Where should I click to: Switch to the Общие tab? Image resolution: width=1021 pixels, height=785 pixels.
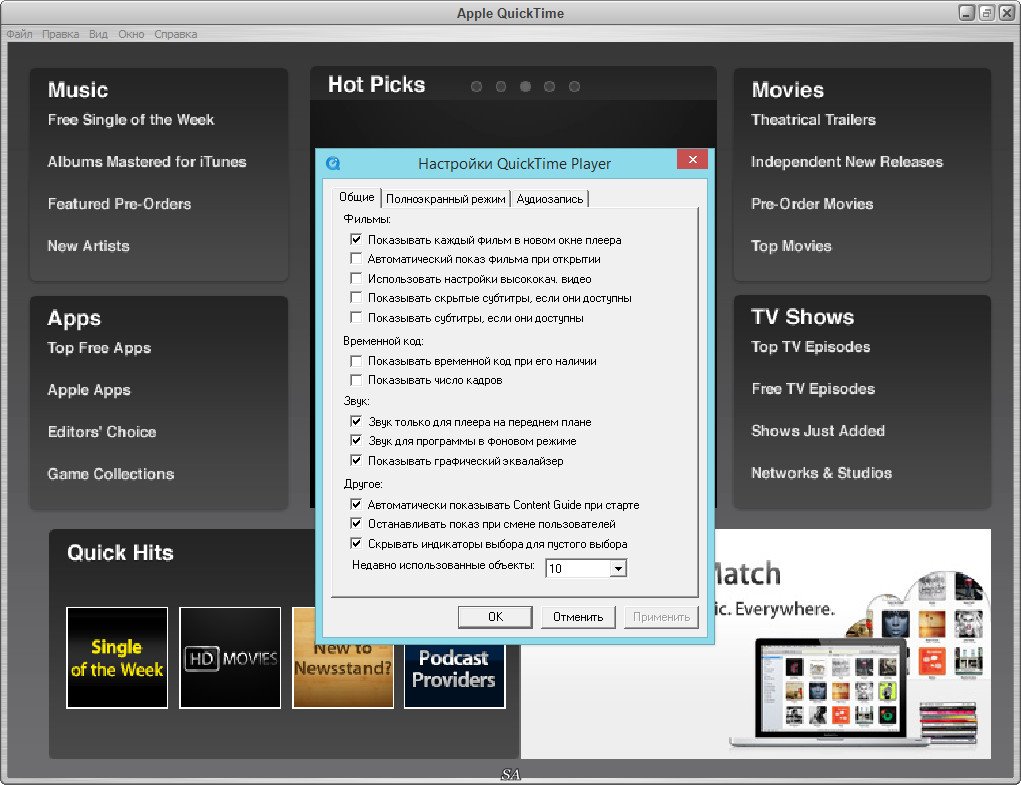pyautogui.click(x=357, y=197)
